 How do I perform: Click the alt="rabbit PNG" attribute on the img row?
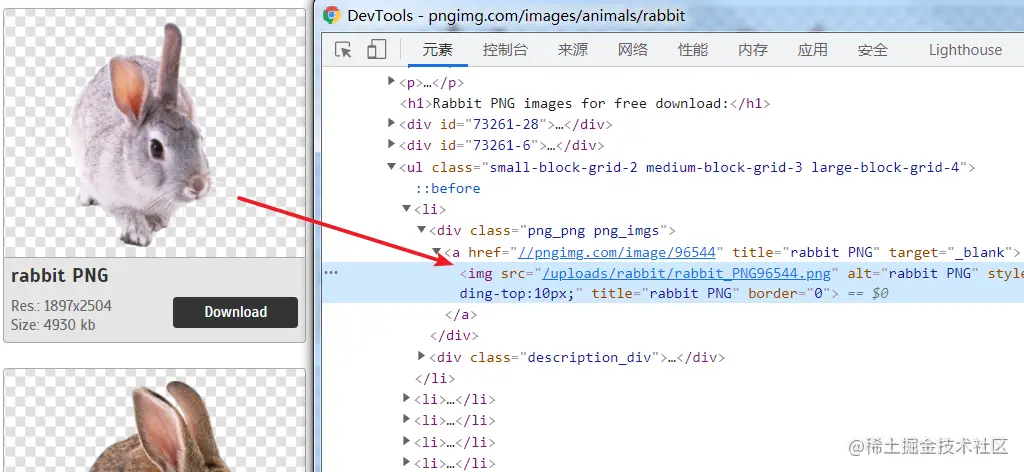913,273
